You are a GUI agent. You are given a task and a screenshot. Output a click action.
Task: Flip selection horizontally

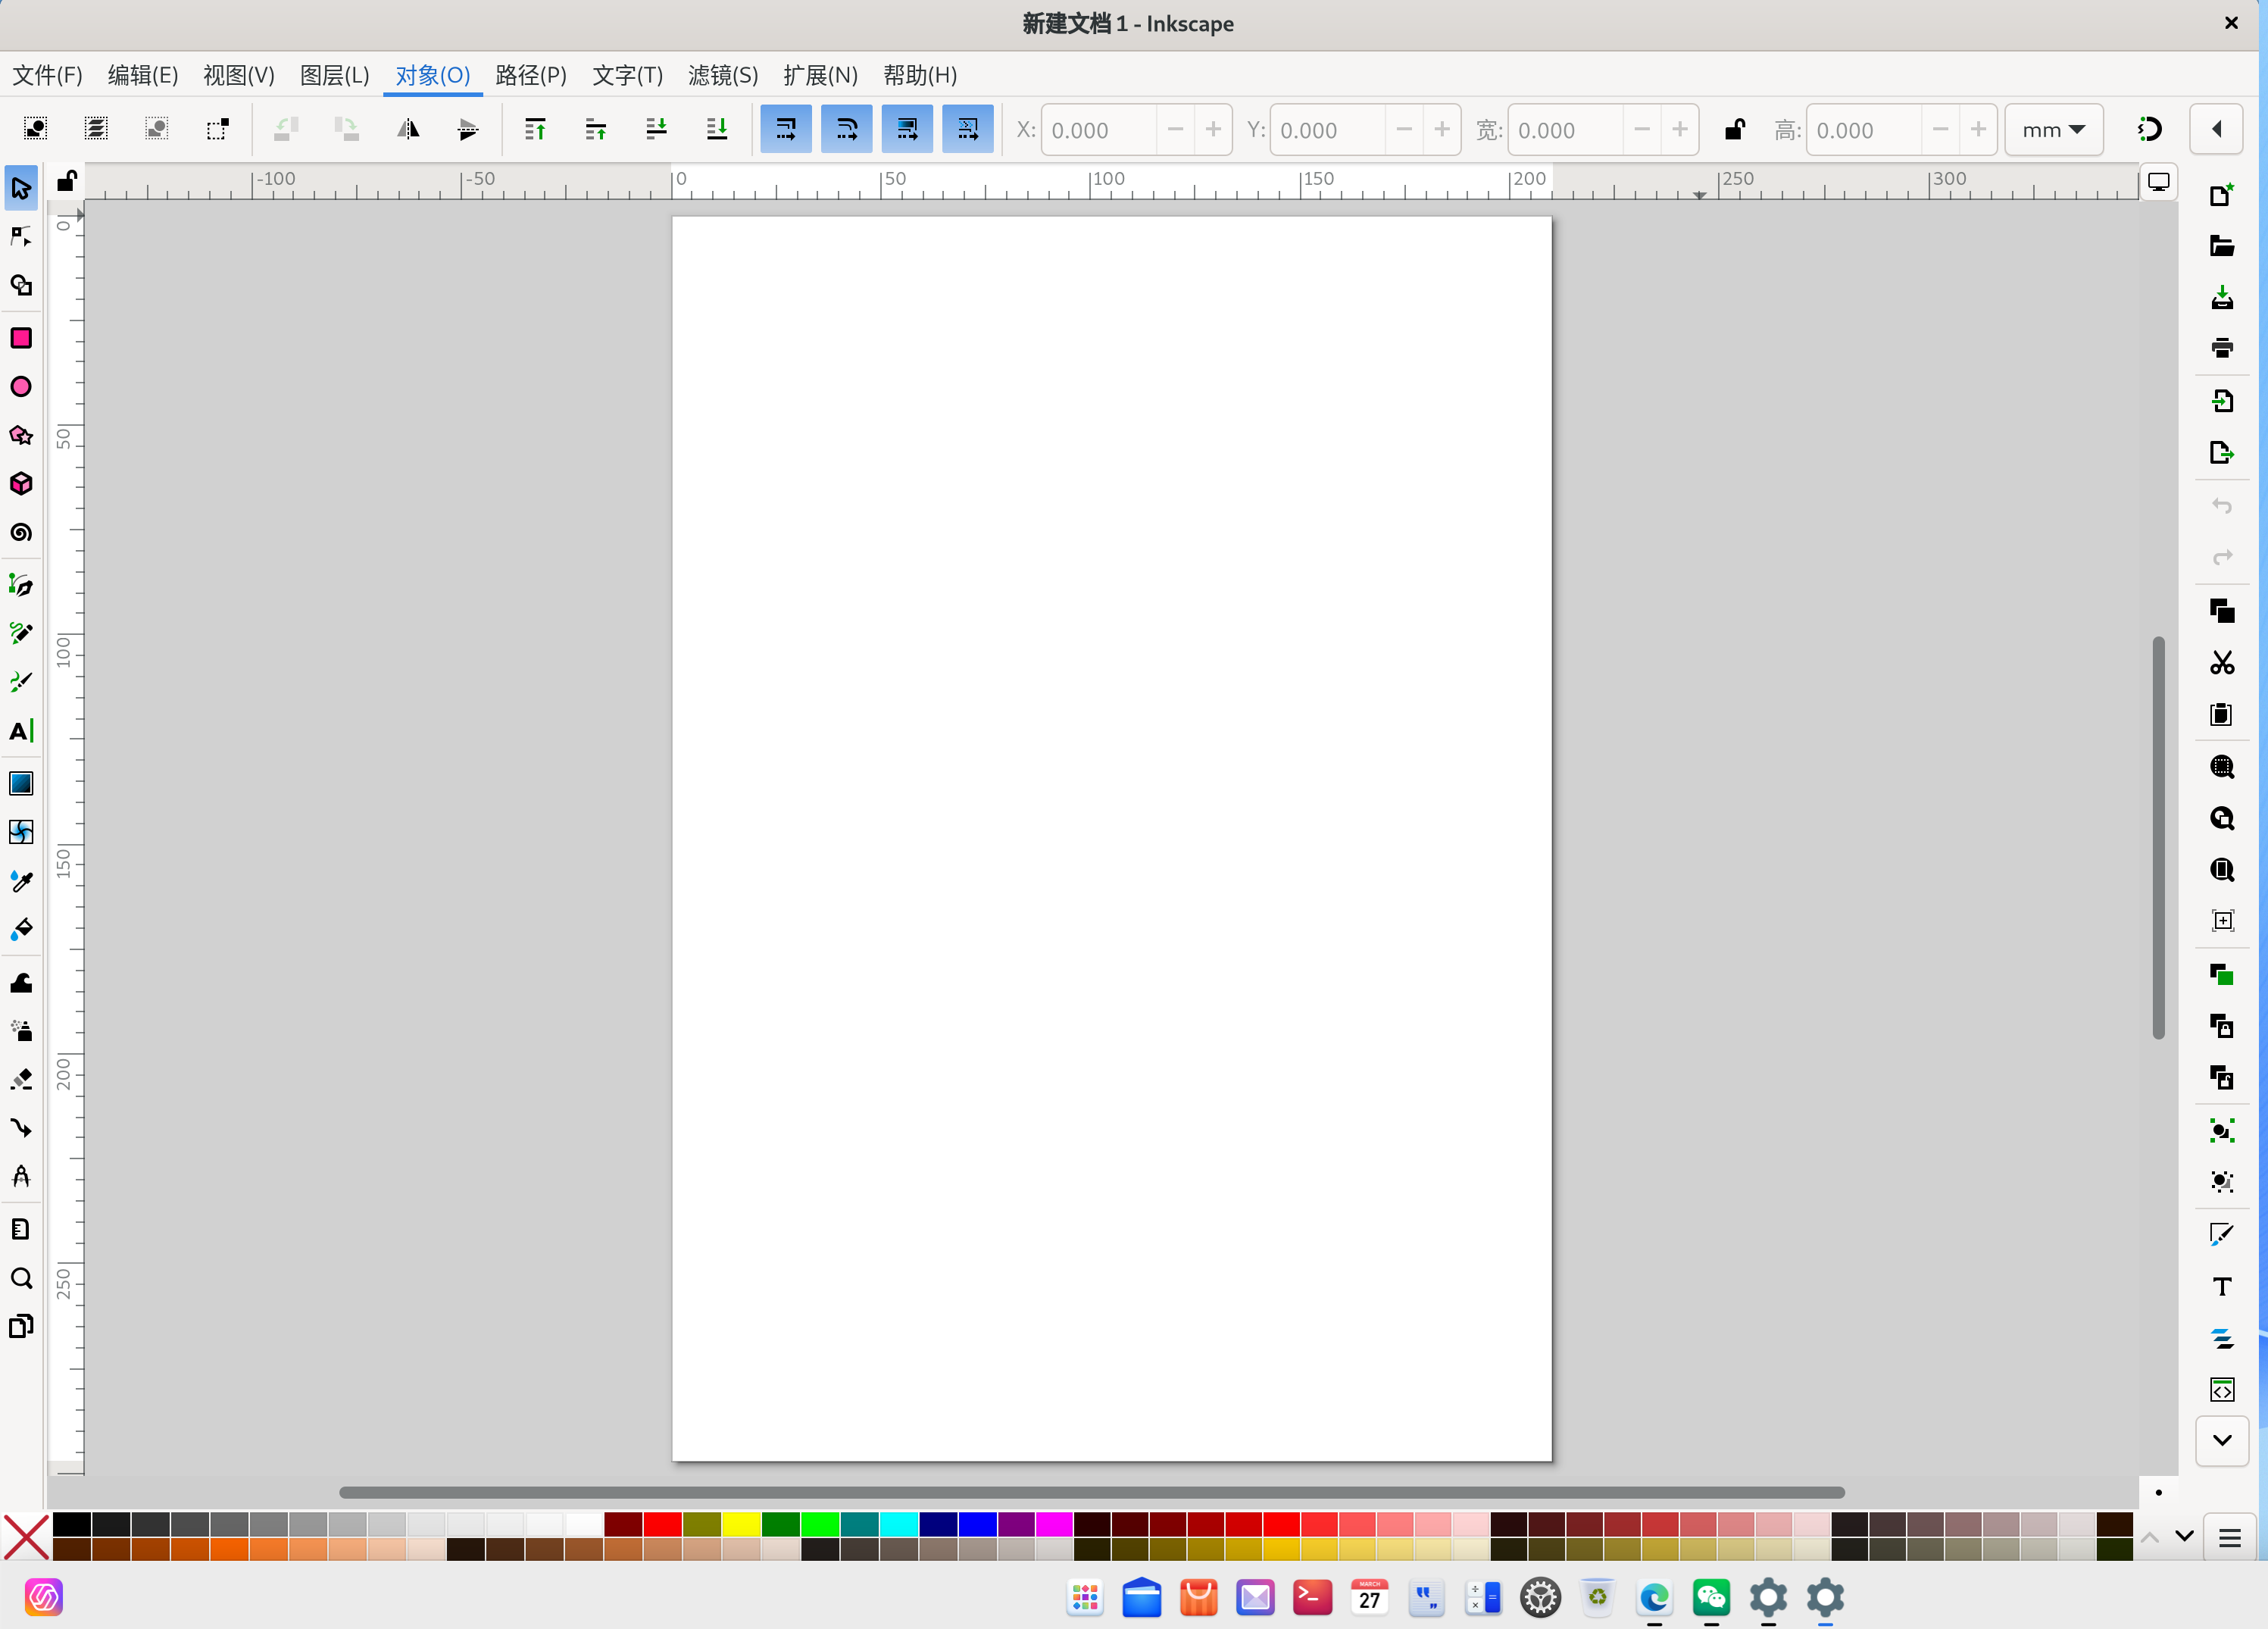(408, 129)
